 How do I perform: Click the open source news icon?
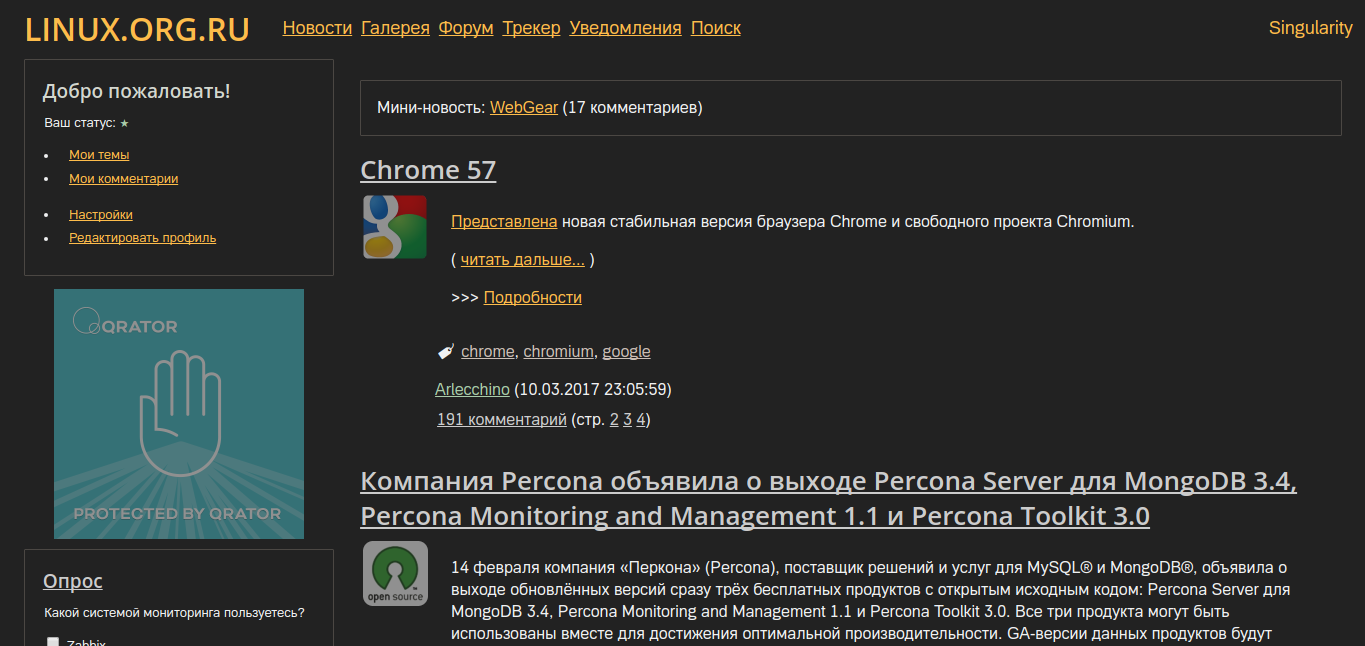click(x=395, y=573)
